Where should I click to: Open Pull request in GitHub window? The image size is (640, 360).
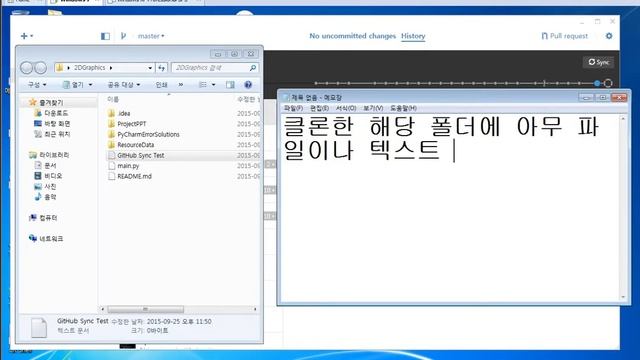click(x=564, y=36)
